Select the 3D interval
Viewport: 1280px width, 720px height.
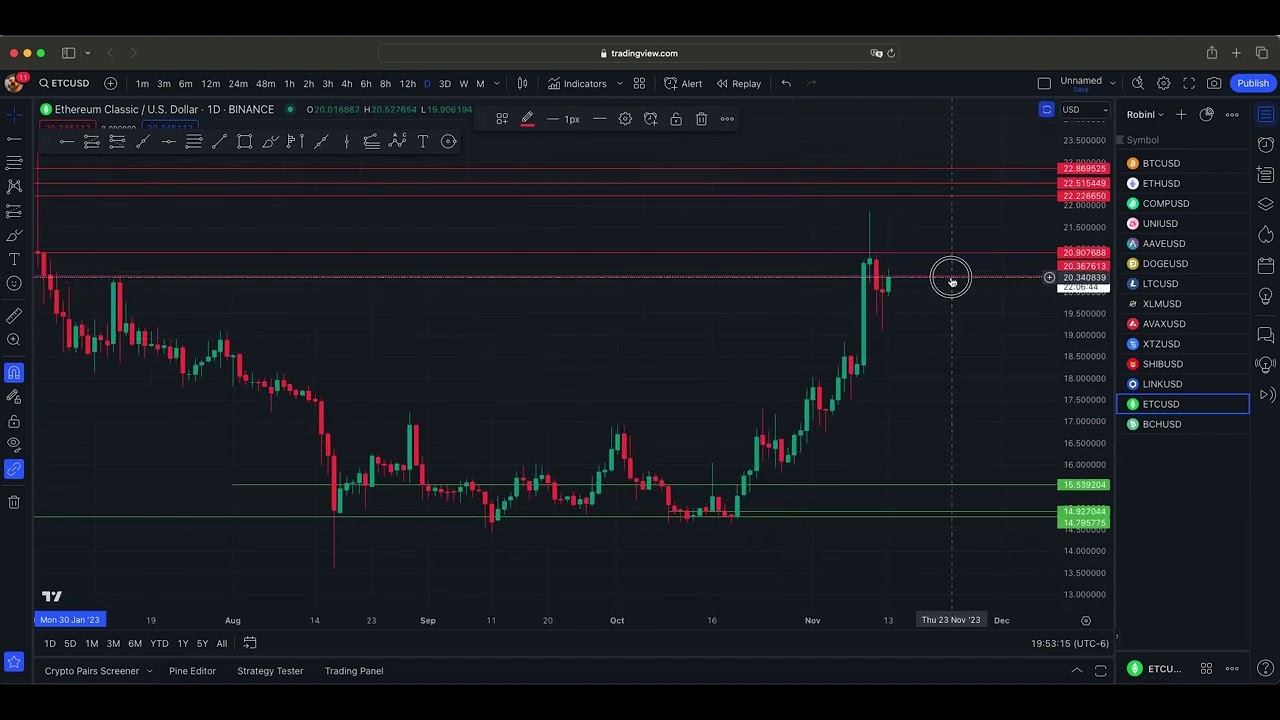tap(445, 83)
